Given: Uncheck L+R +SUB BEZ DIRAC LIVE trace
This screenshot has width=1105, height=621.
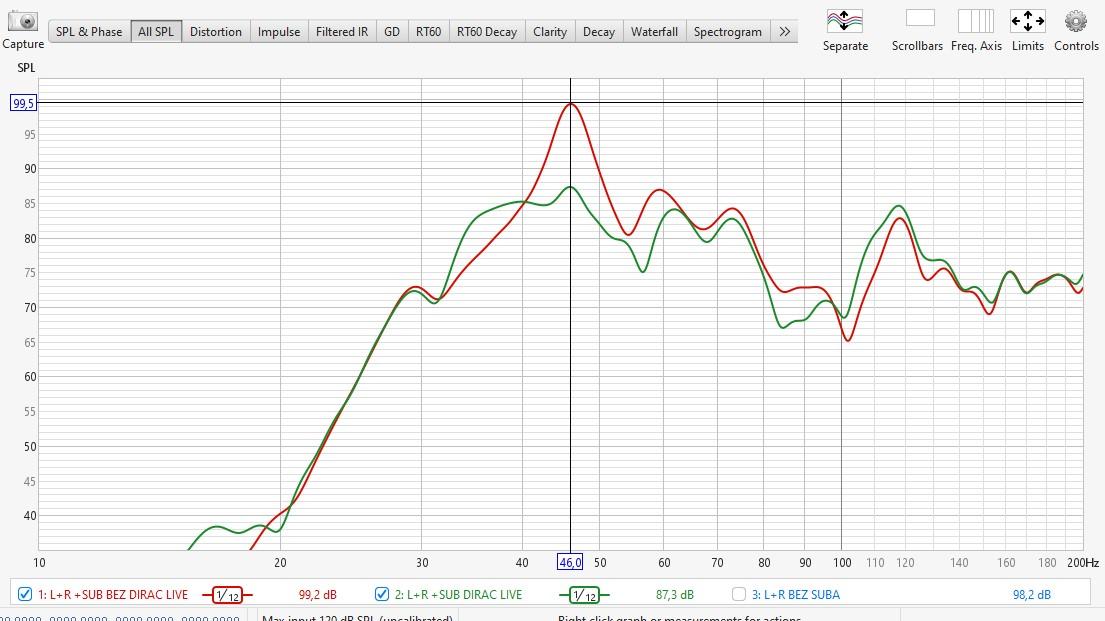Looking at the screenshot, I should (26, 594).
